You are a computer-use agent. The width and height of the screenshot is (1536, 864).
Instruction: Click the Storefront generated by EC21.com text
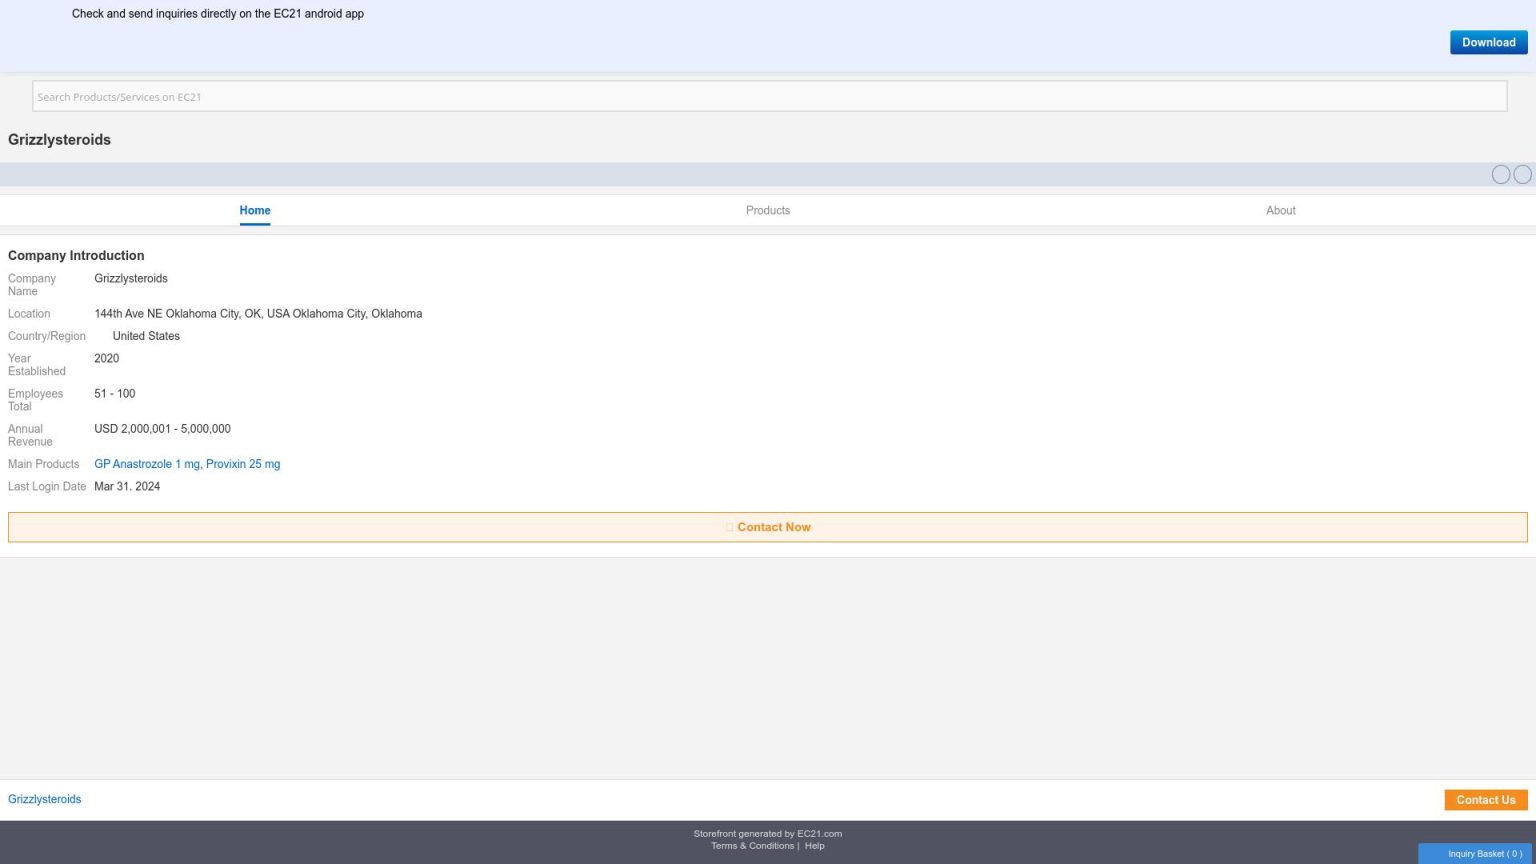767,833
